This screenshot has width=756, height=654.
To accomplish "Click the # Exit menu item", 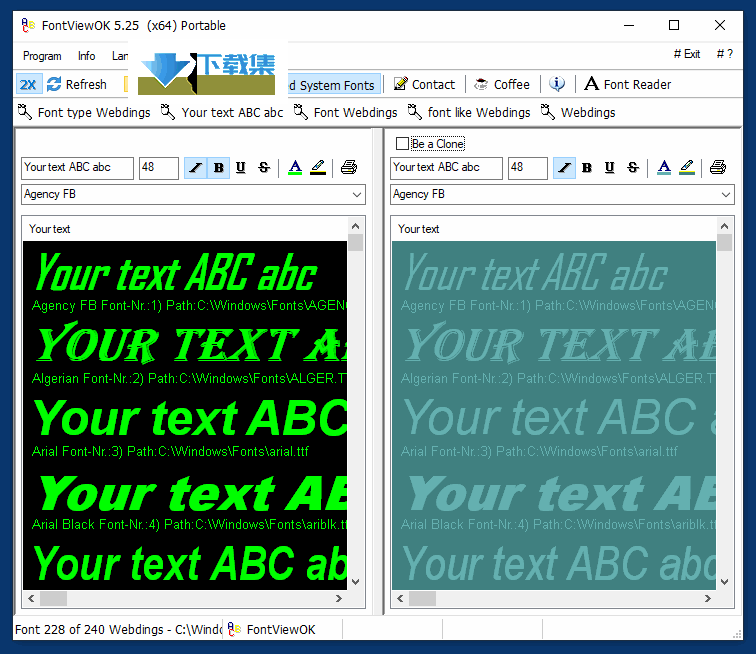I will (687, 54).
